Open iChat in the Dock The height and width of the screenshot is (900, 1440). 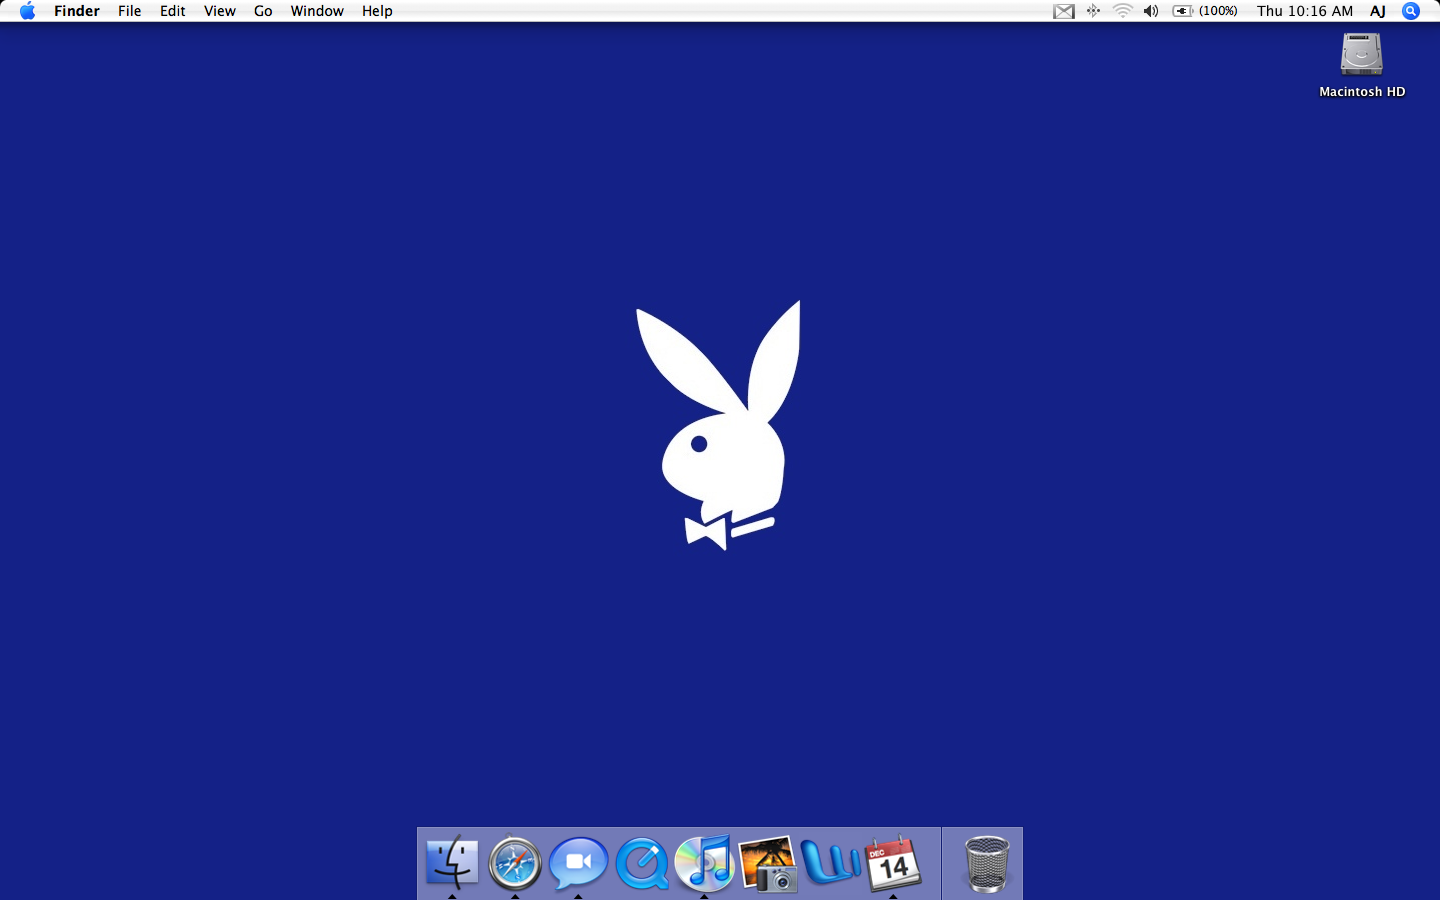[578, 862]
